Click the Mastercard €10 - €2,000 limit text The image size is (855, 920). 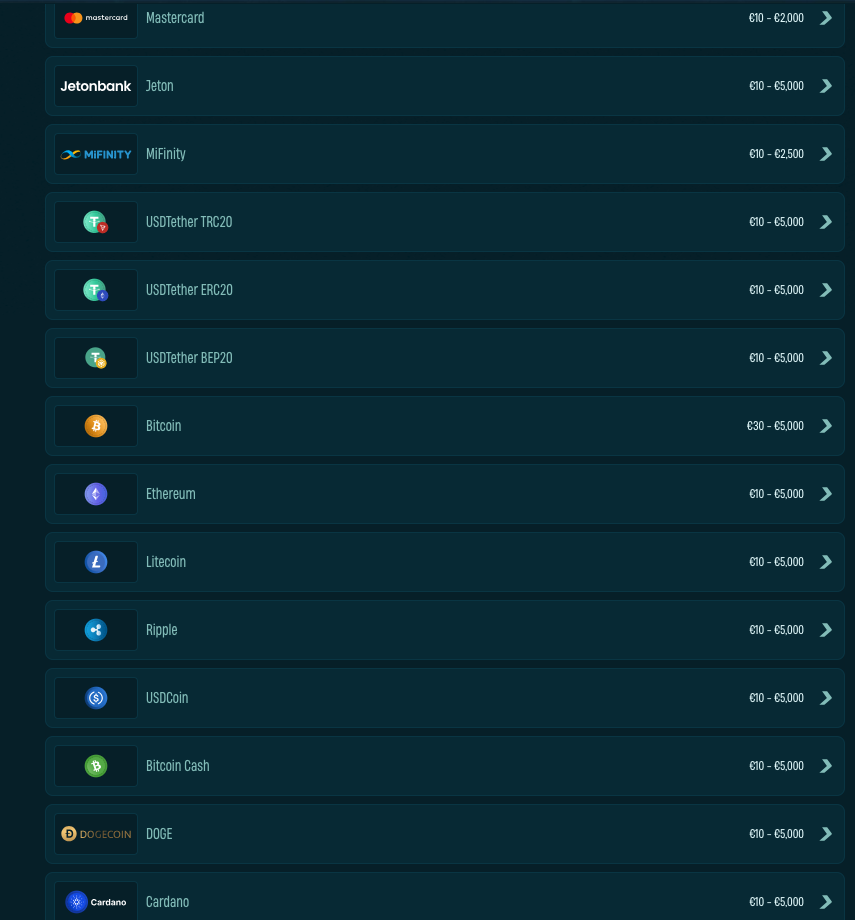[776, 18]
